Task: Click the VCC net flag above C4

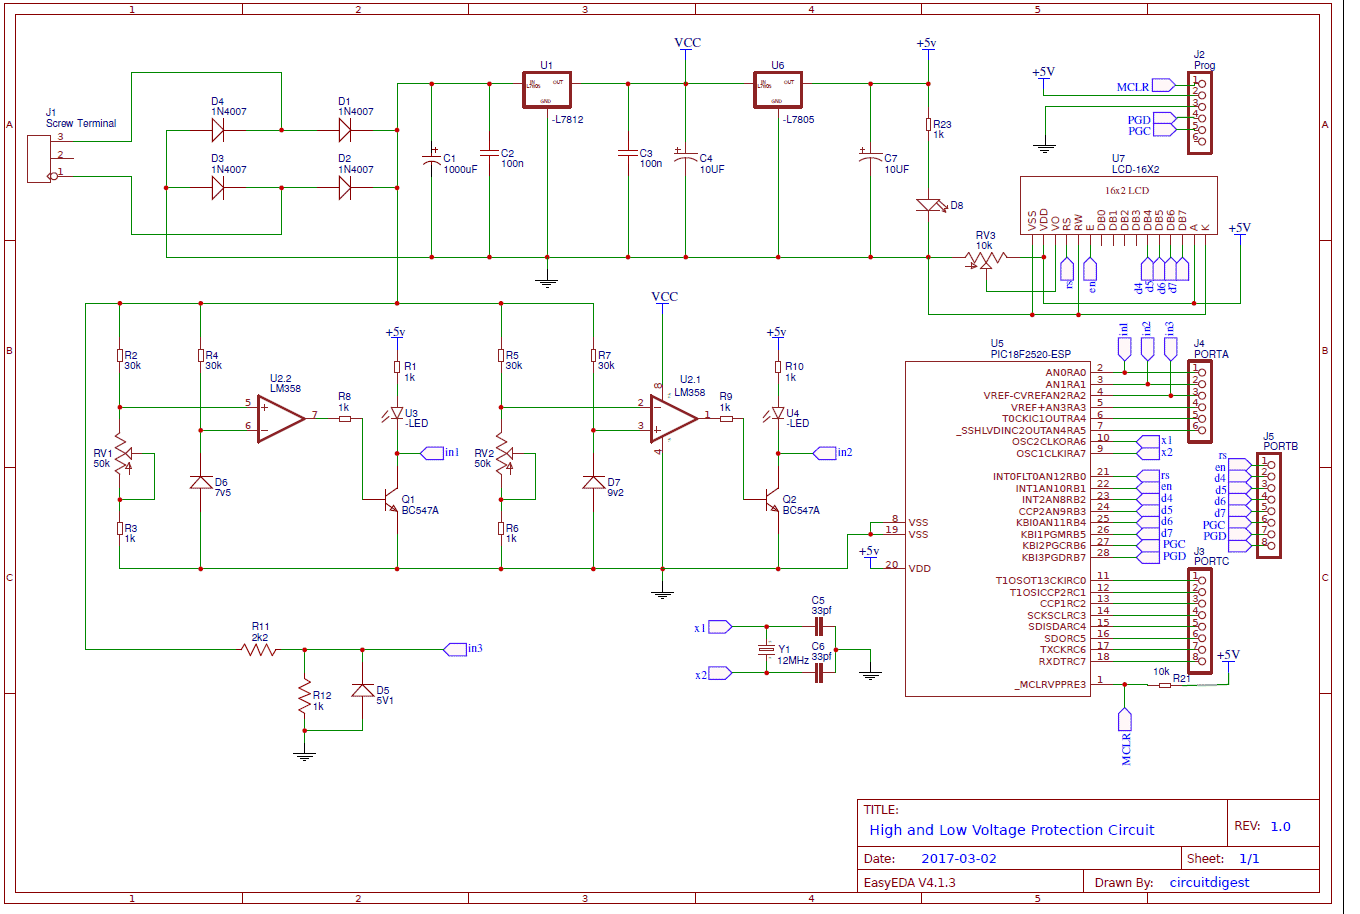Action: (686, 43)
